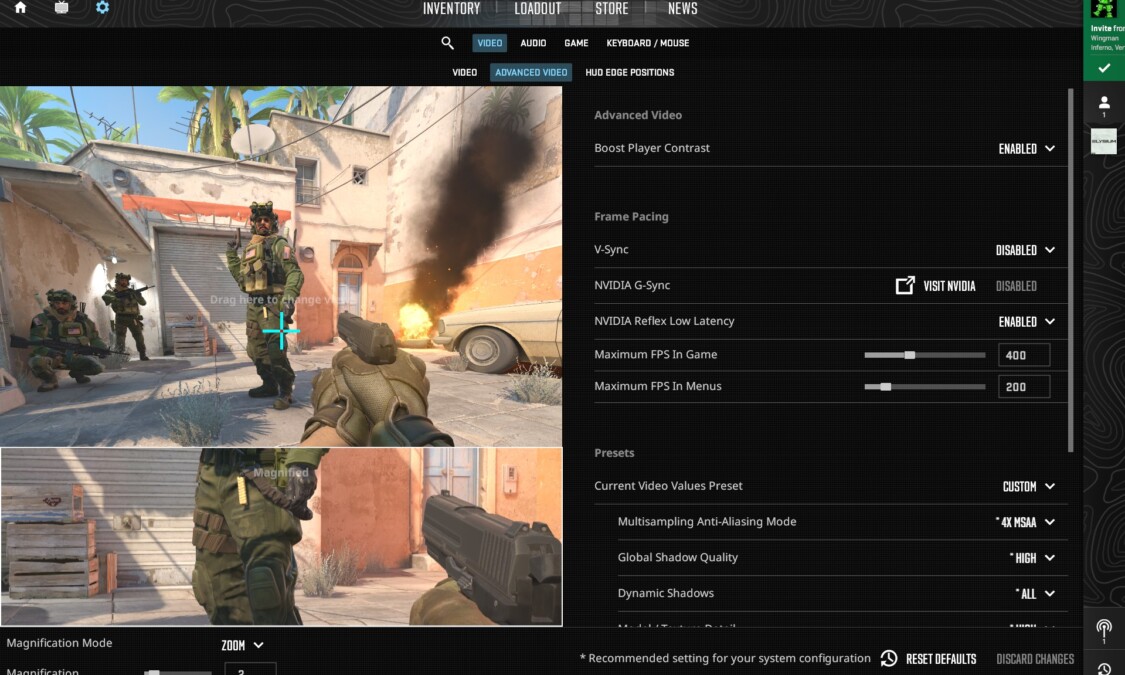
Task: Click the recommended setting footnote text
Action: [725, 658]
